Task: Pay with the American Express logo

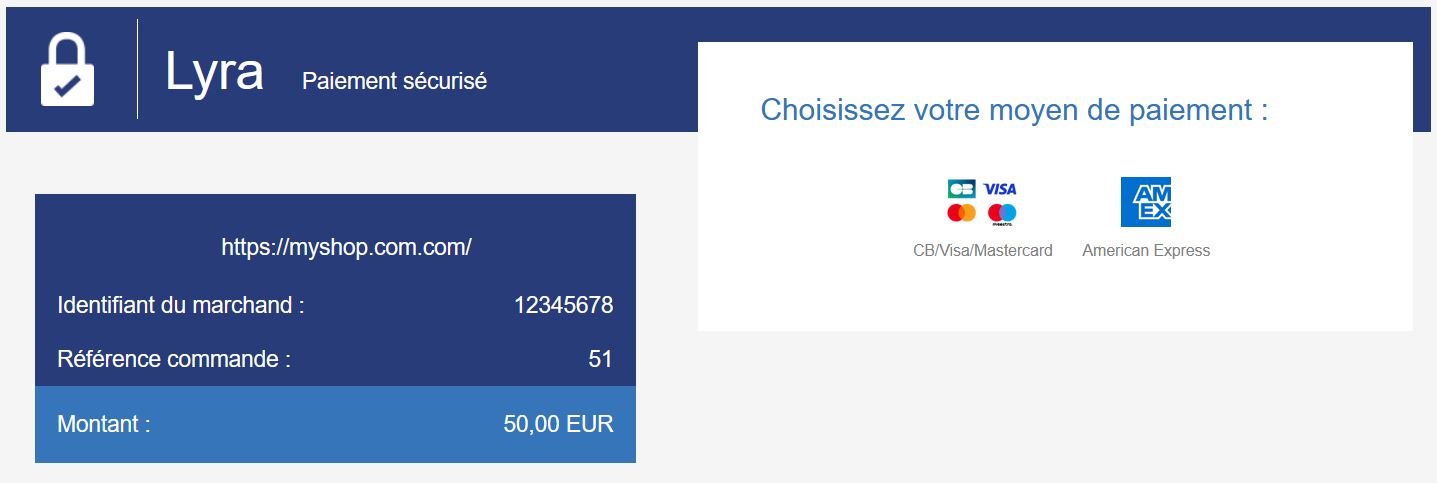Action: [1146, 202]
